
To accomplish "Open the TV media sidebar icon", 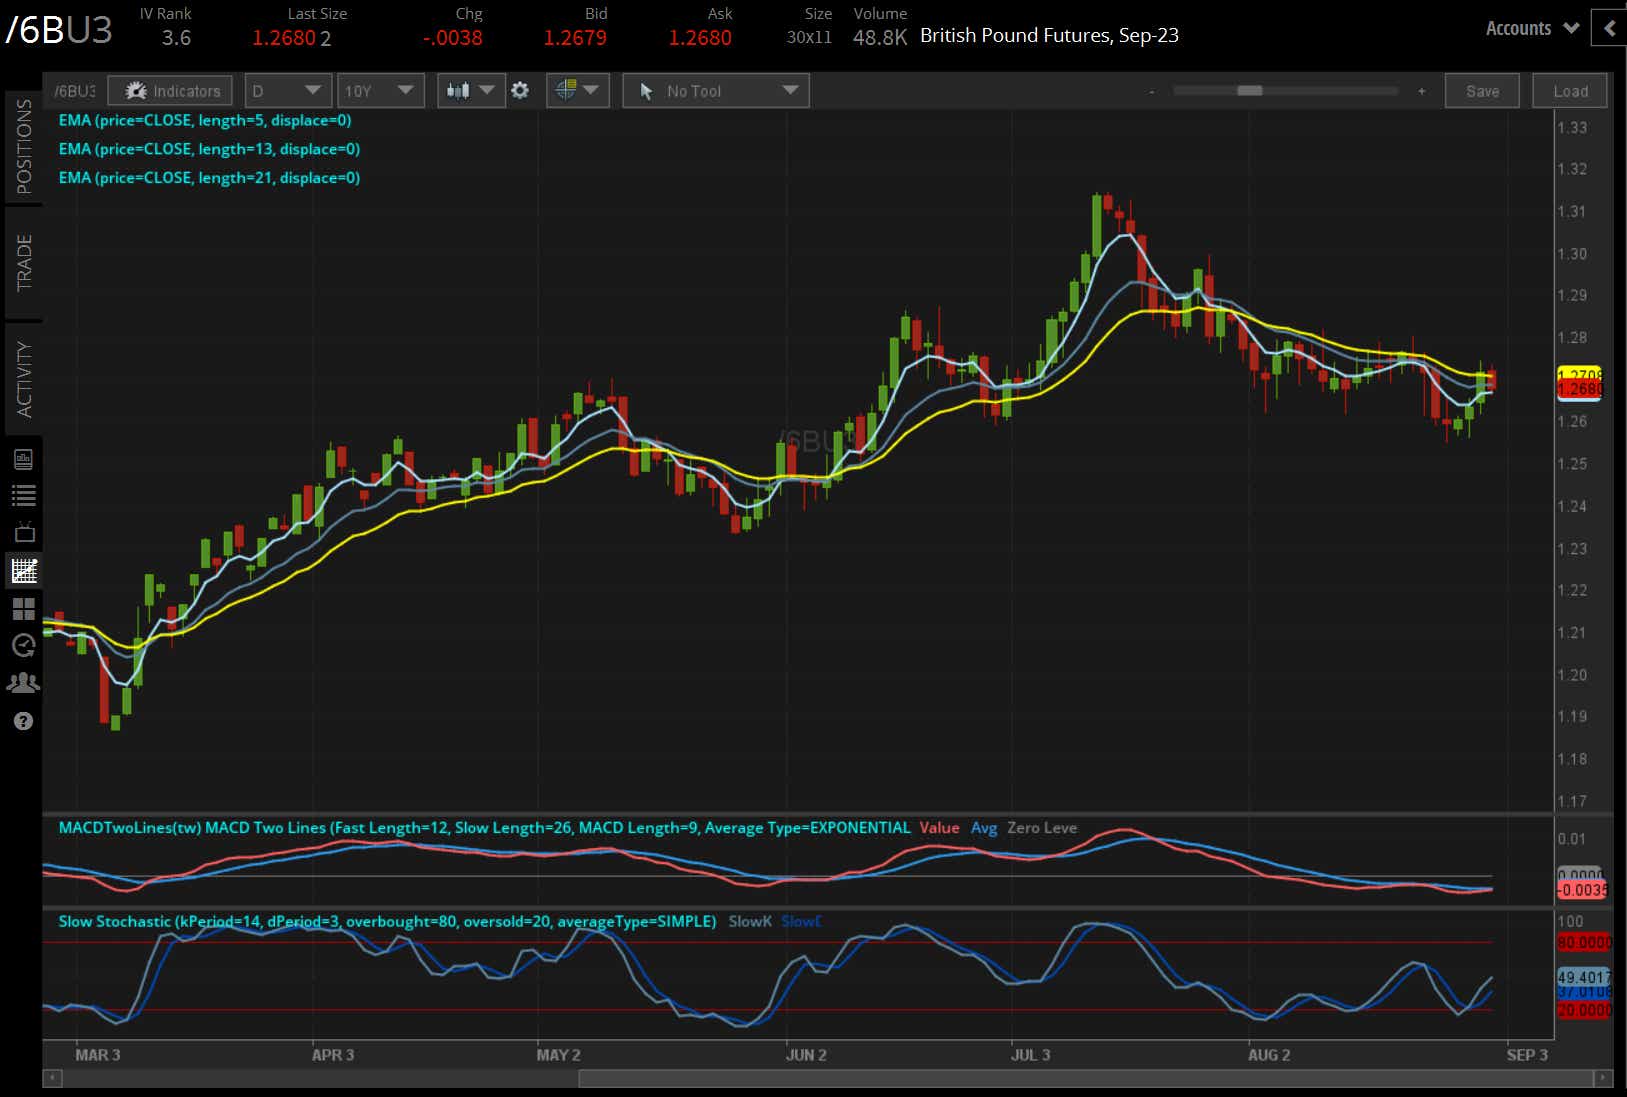I will click(x=23, y=532).
